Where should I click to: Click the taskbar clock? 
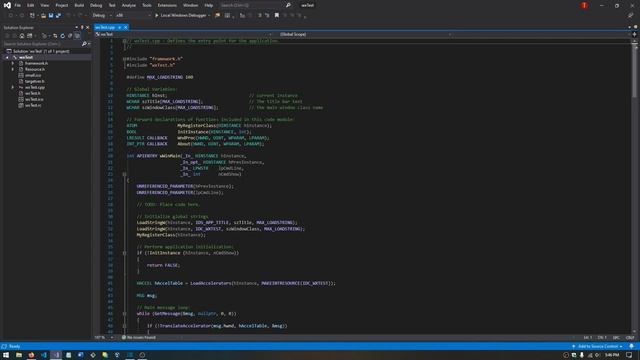tap(611, 355)
